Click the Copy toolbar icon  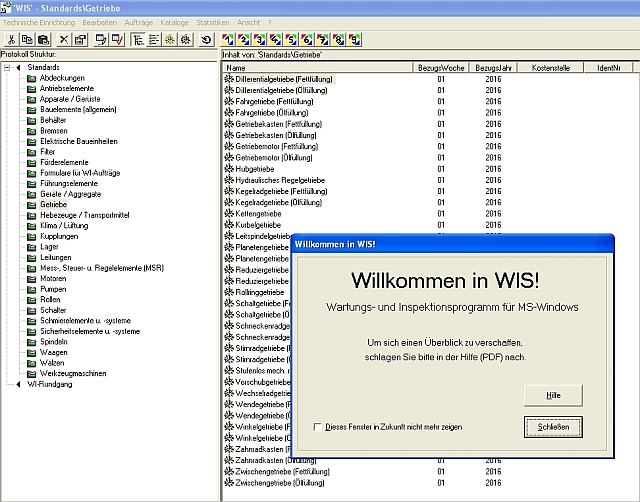click(x=27, y=40)
